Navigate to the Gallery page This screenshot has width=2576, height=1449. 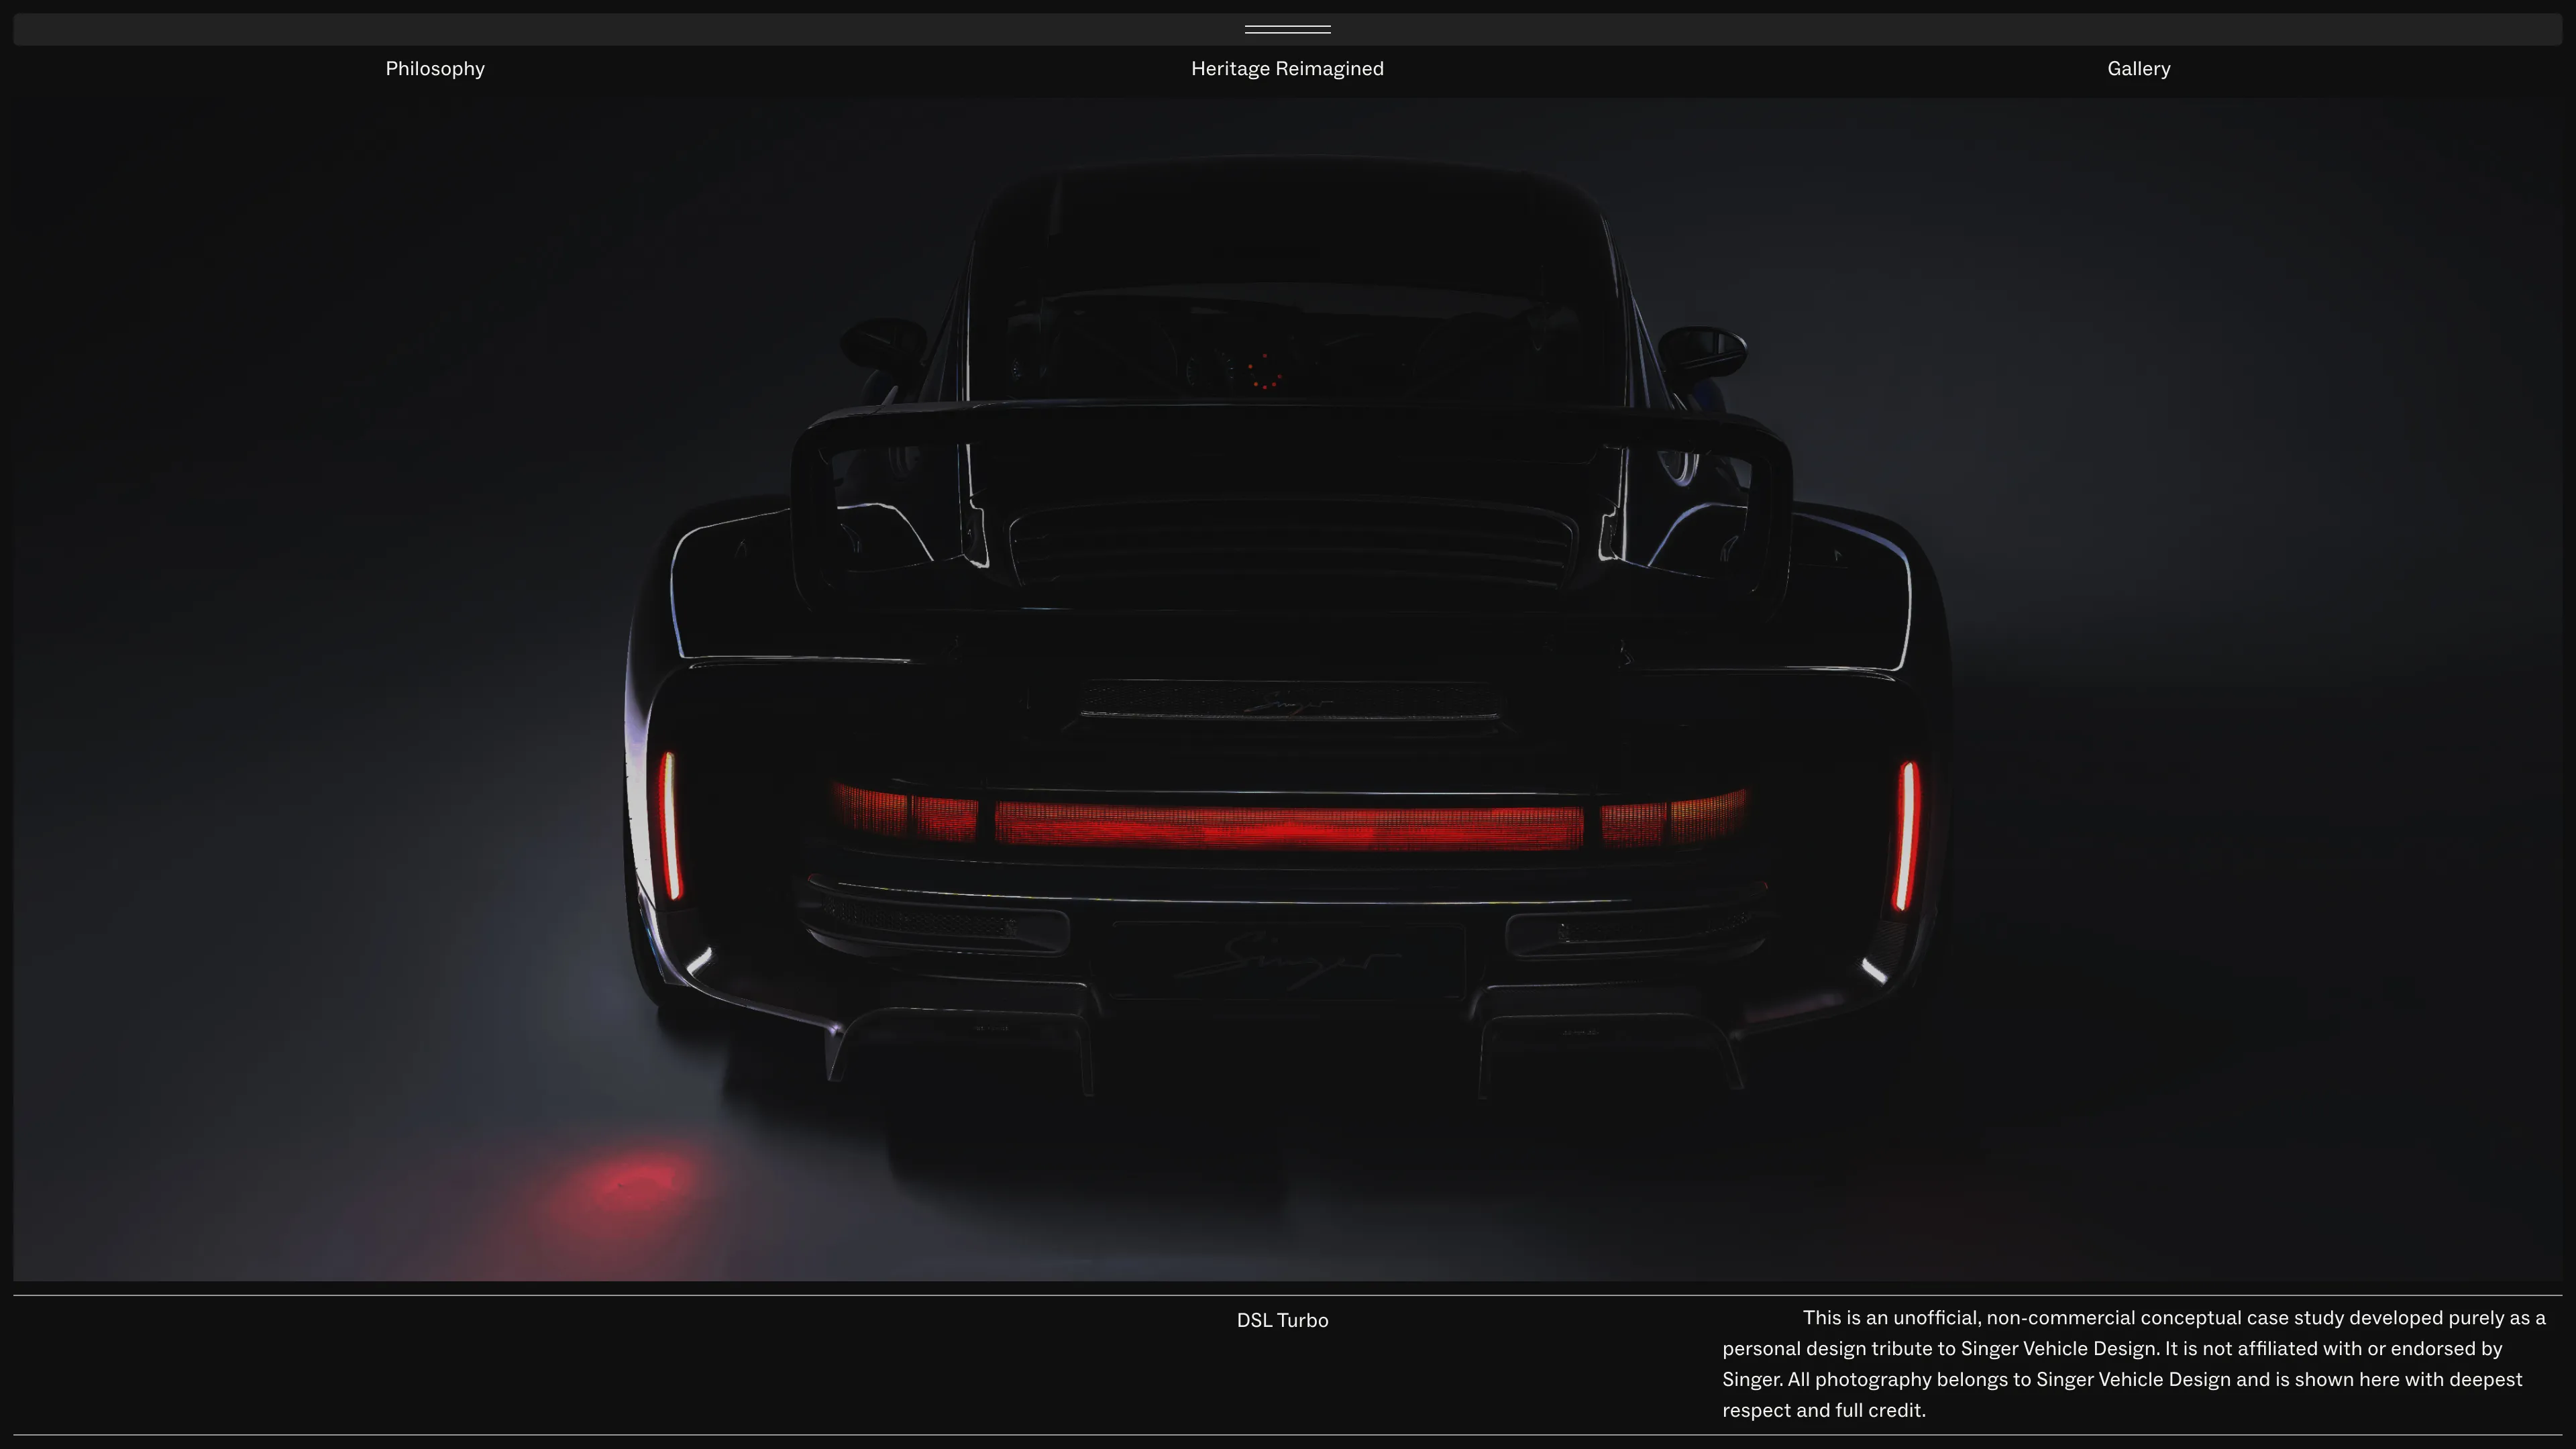pos(2139,69)
